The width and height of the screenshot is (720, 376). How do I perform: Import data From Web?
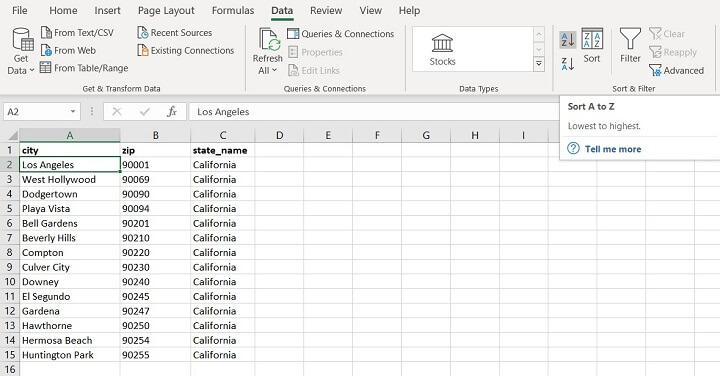pyautogui.click(x=68, y=51)
